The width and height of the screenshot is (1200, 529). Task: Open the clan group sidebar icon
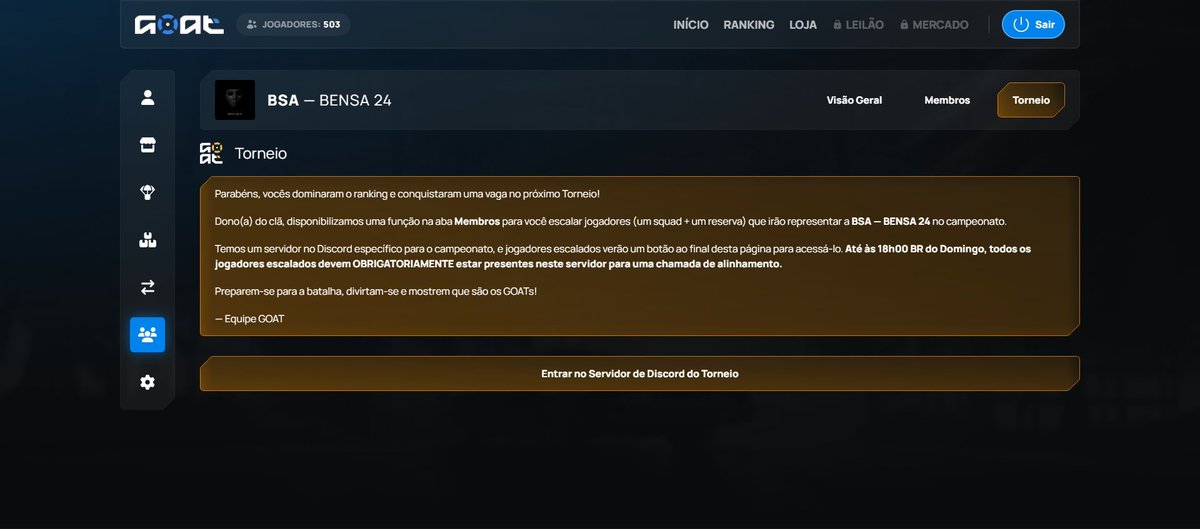(x=148, y=335)
